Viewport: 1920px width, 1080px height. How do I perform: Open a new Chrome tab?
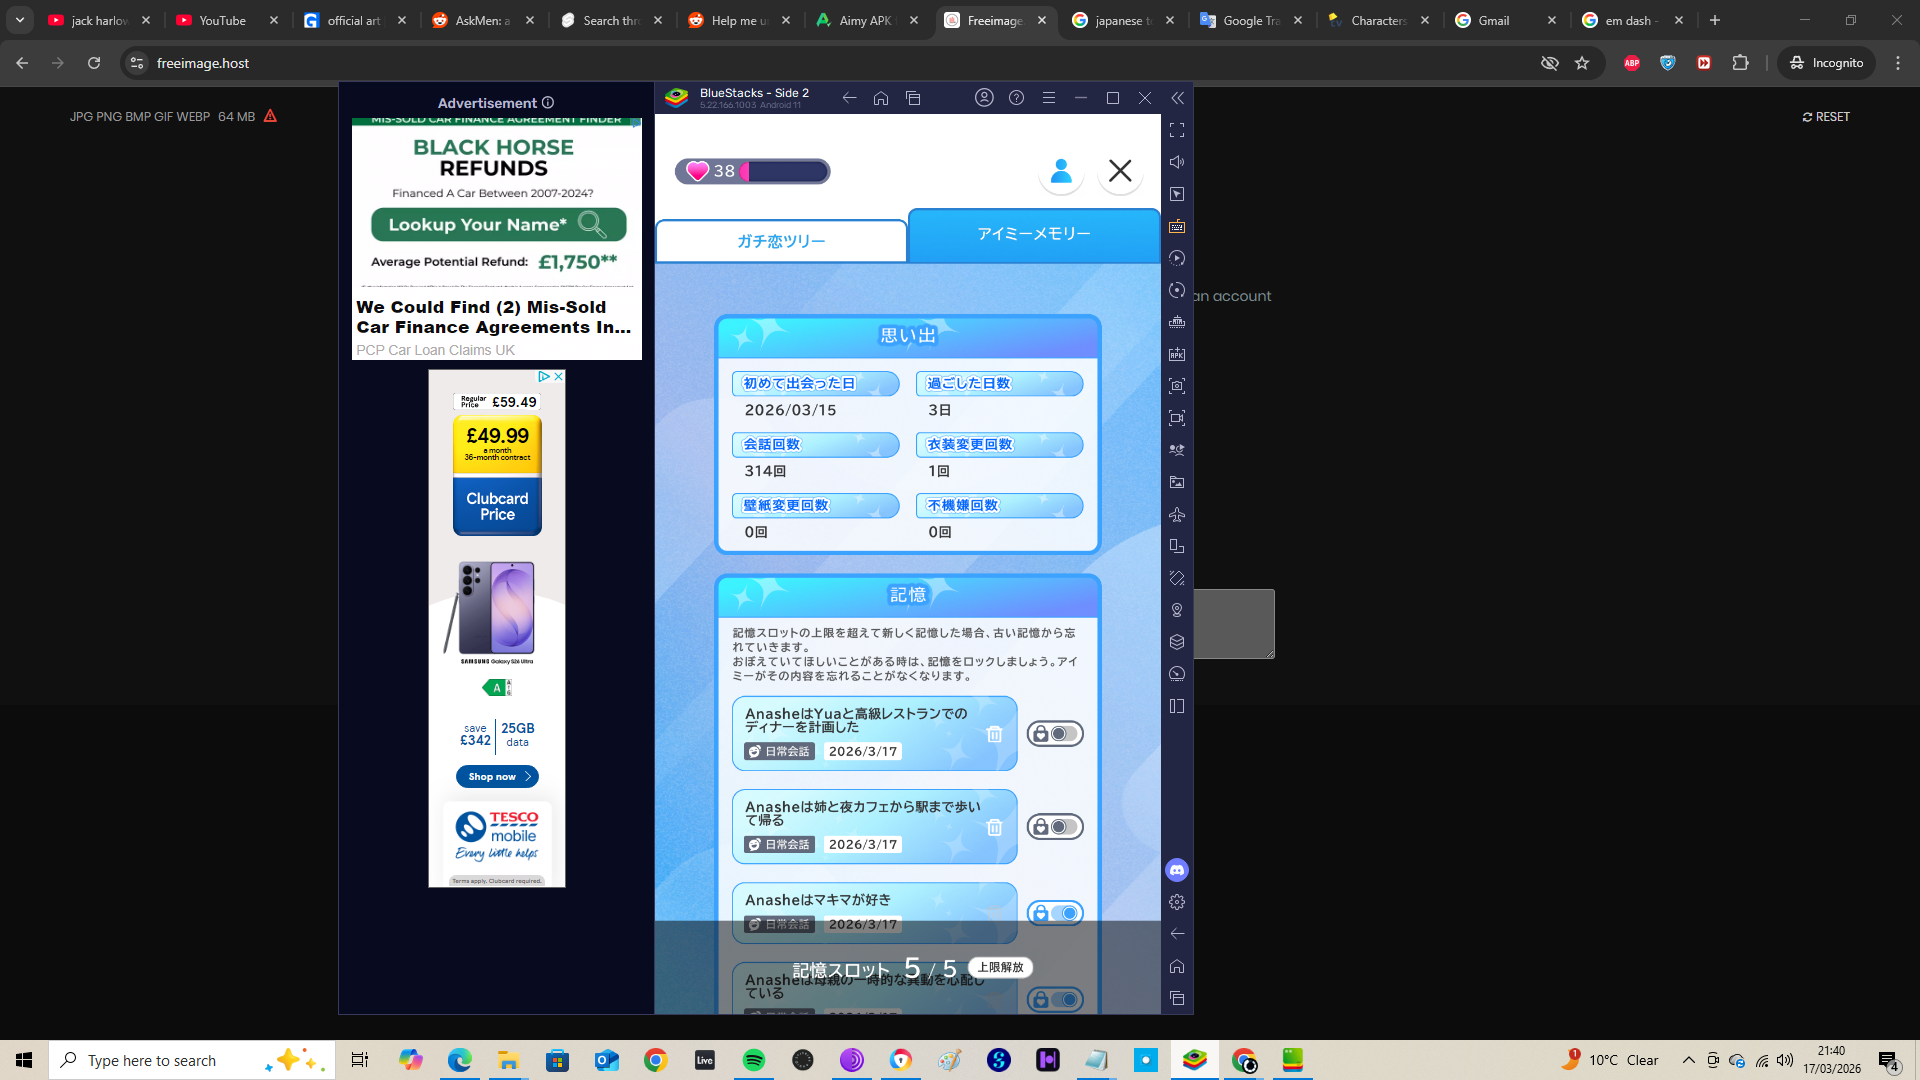click(x=1715, y=20)
